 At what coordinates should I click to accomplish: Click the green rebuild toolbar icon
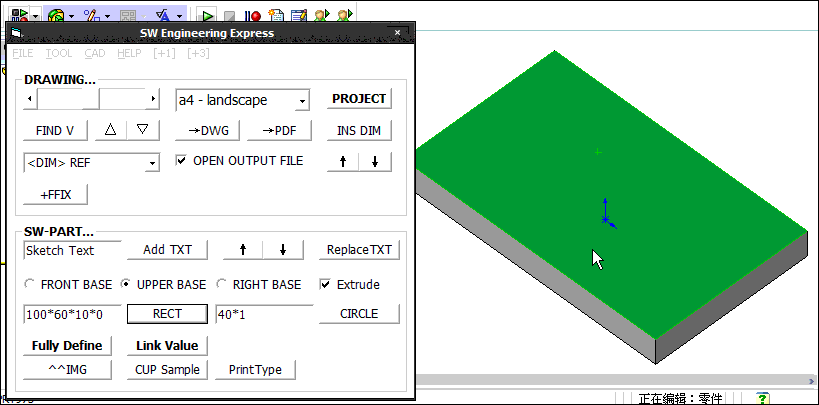56,15
